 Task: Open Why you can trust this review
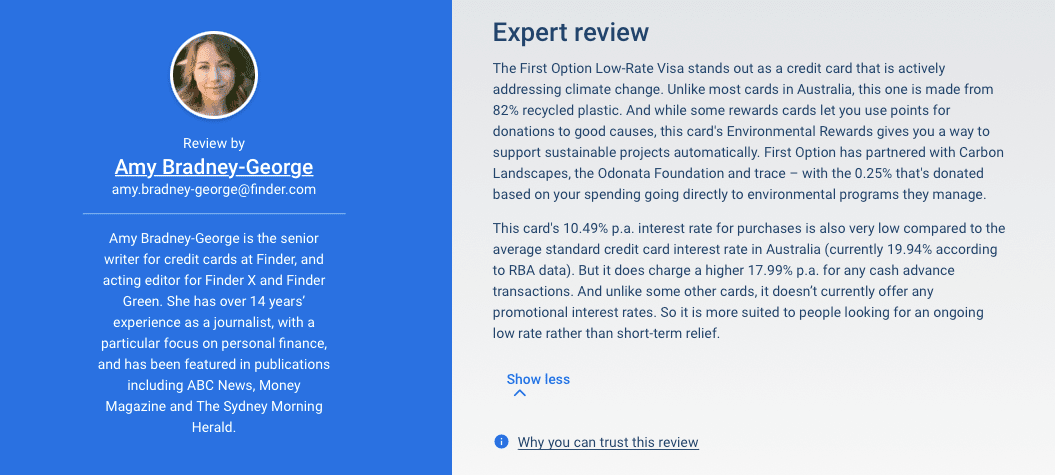[x=607, y=442]
